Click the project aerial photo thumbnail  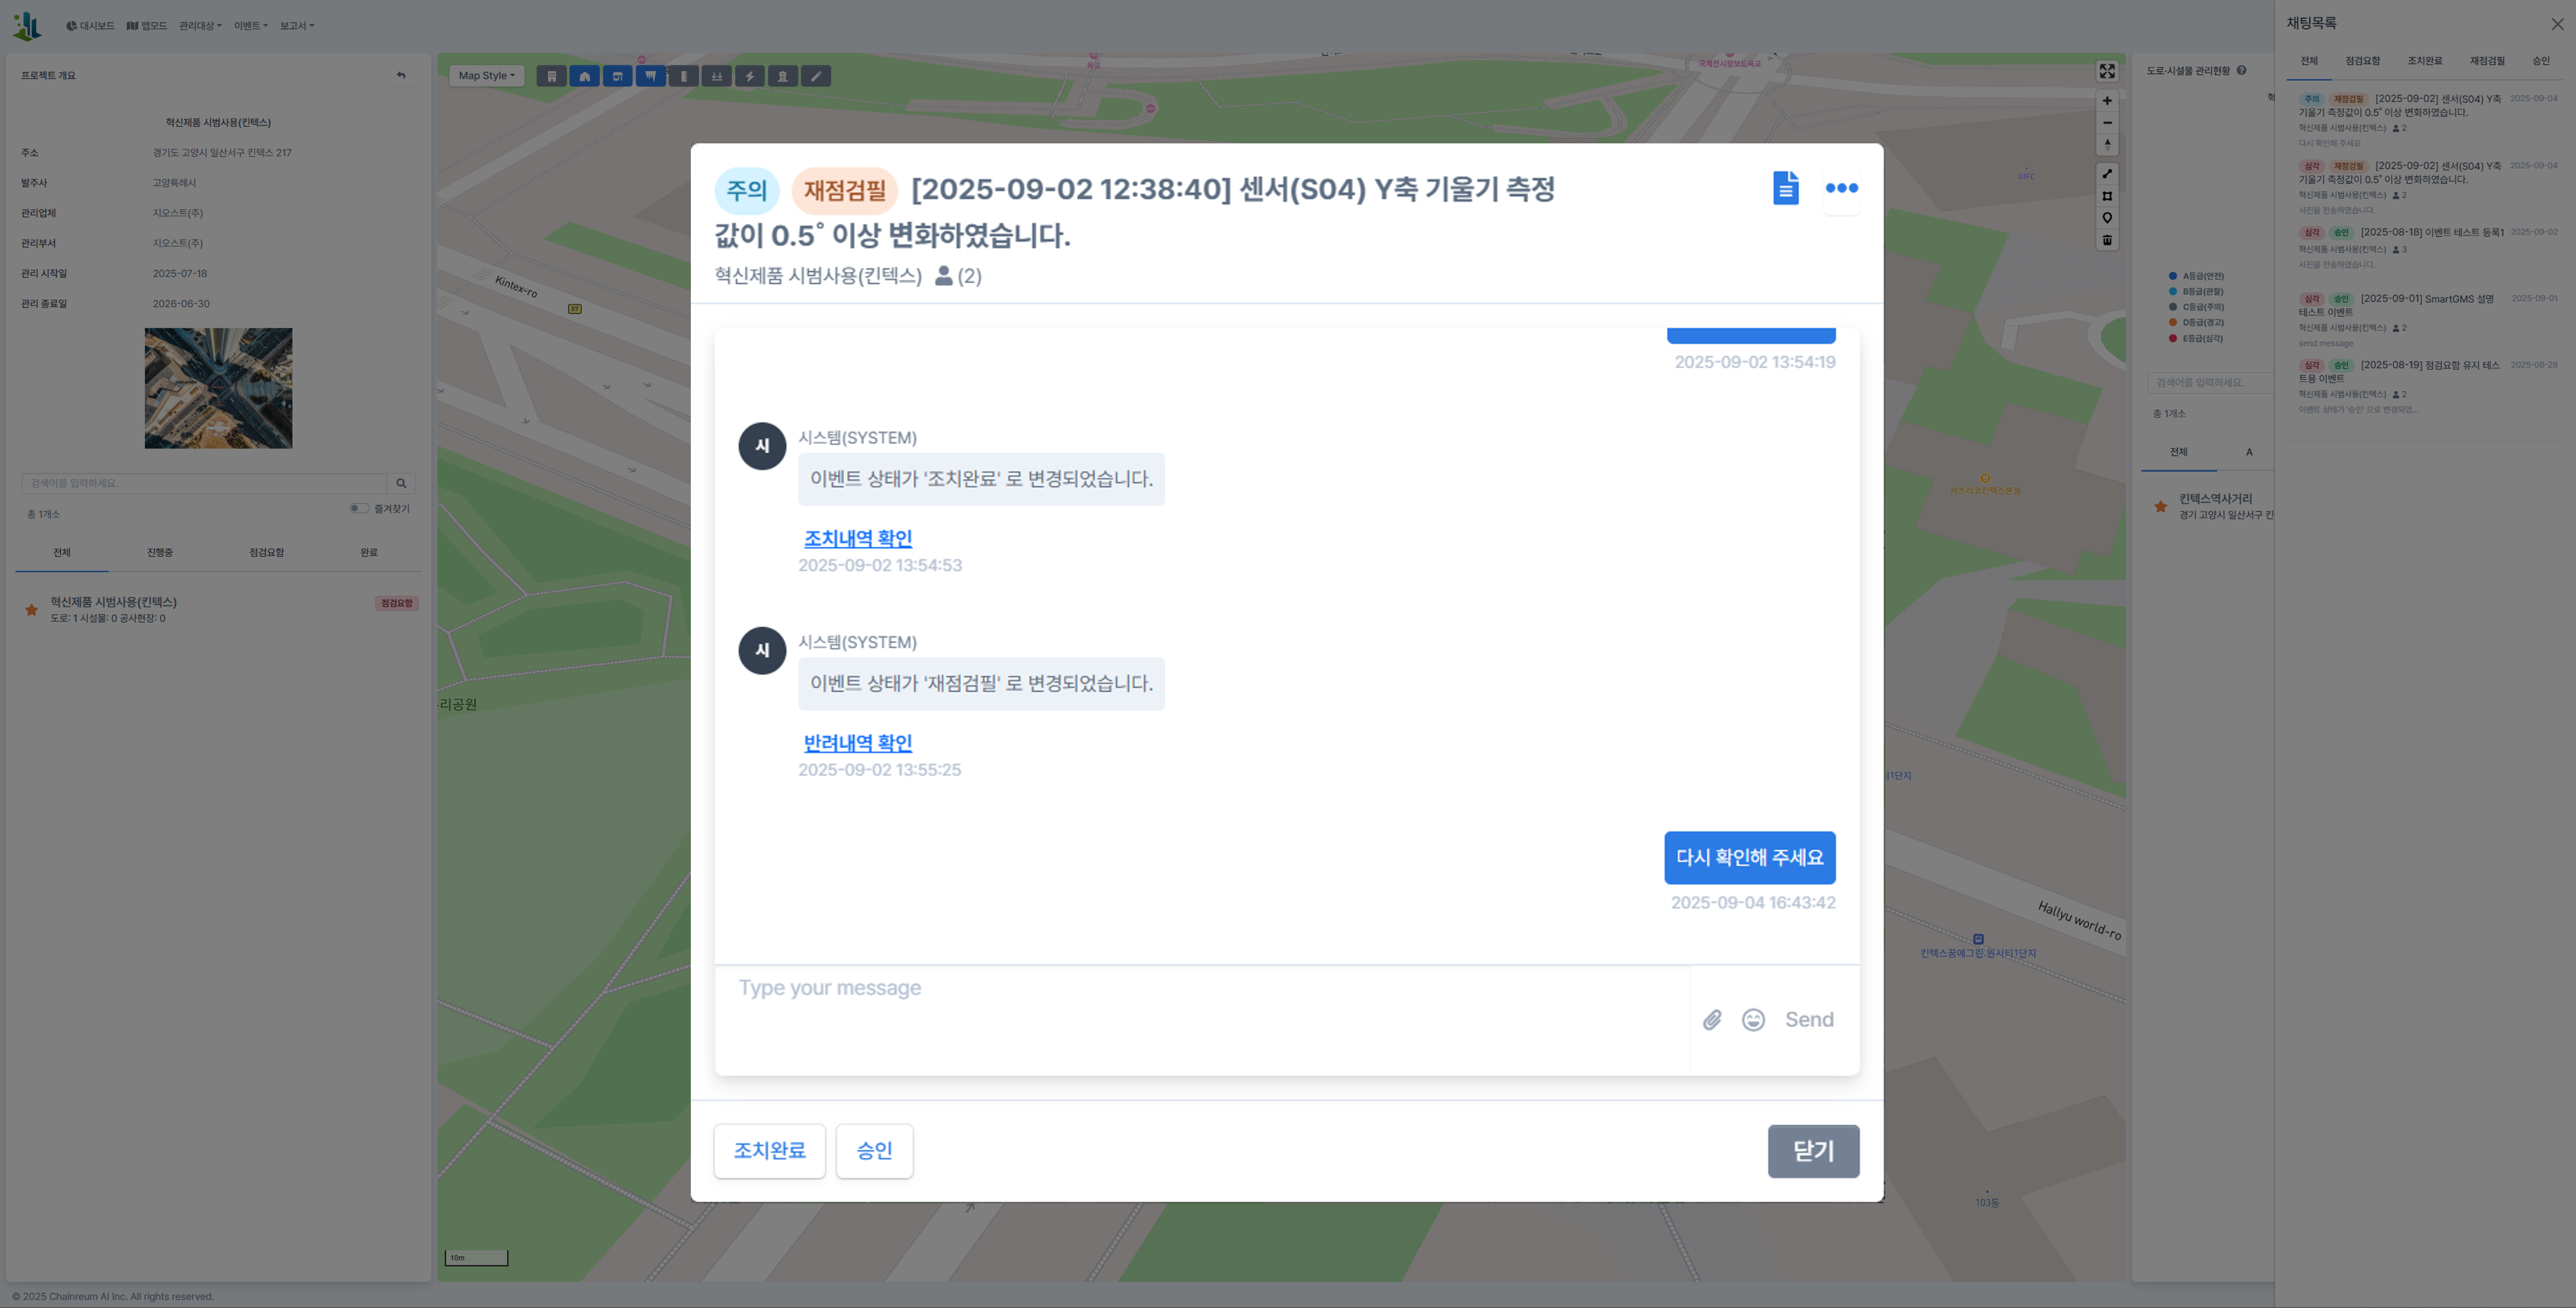click(218, 388)
